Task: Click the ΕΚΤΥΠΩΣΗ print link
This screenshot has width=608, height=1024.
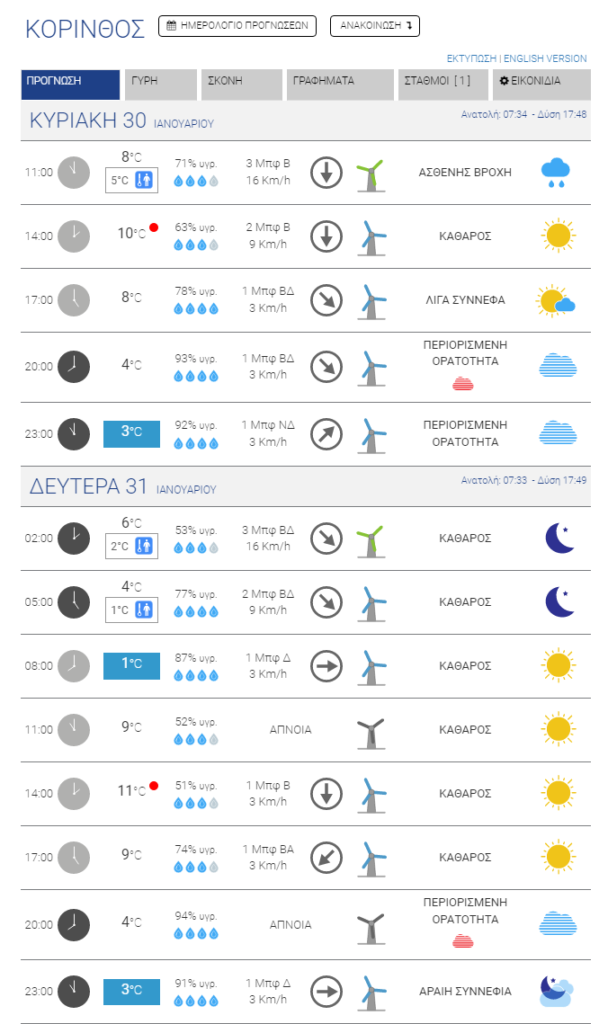Action: pyautogui.click(x=472, y=58)
